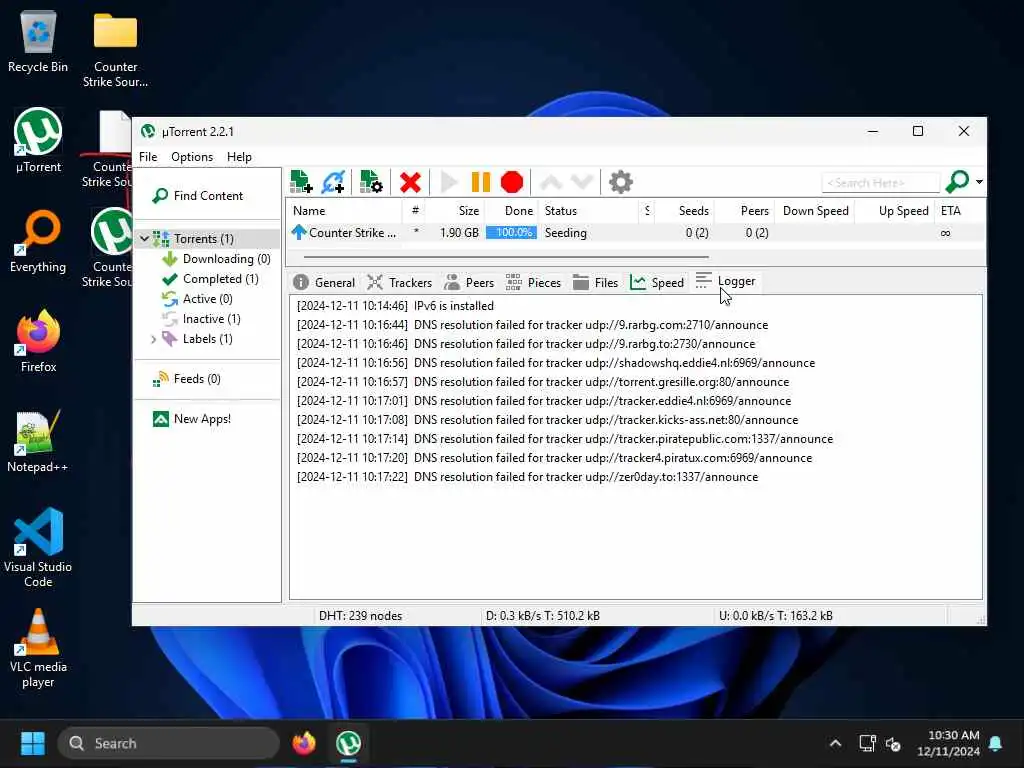Select the µTorrent desktop shortcut
Screen dimensions: 1024x768
[38, 140]
